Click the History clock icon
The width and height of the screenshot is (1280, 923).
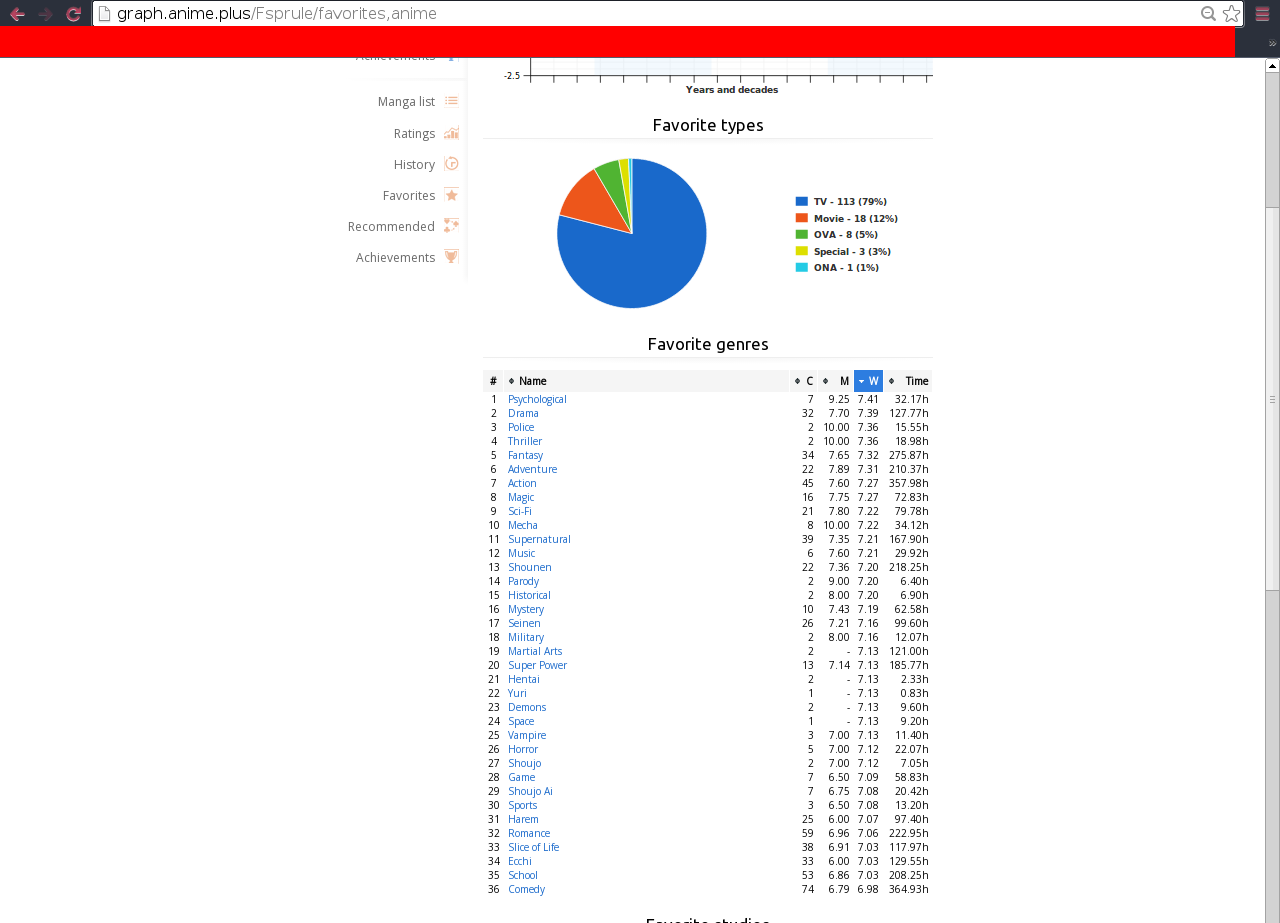click(452, 164)
